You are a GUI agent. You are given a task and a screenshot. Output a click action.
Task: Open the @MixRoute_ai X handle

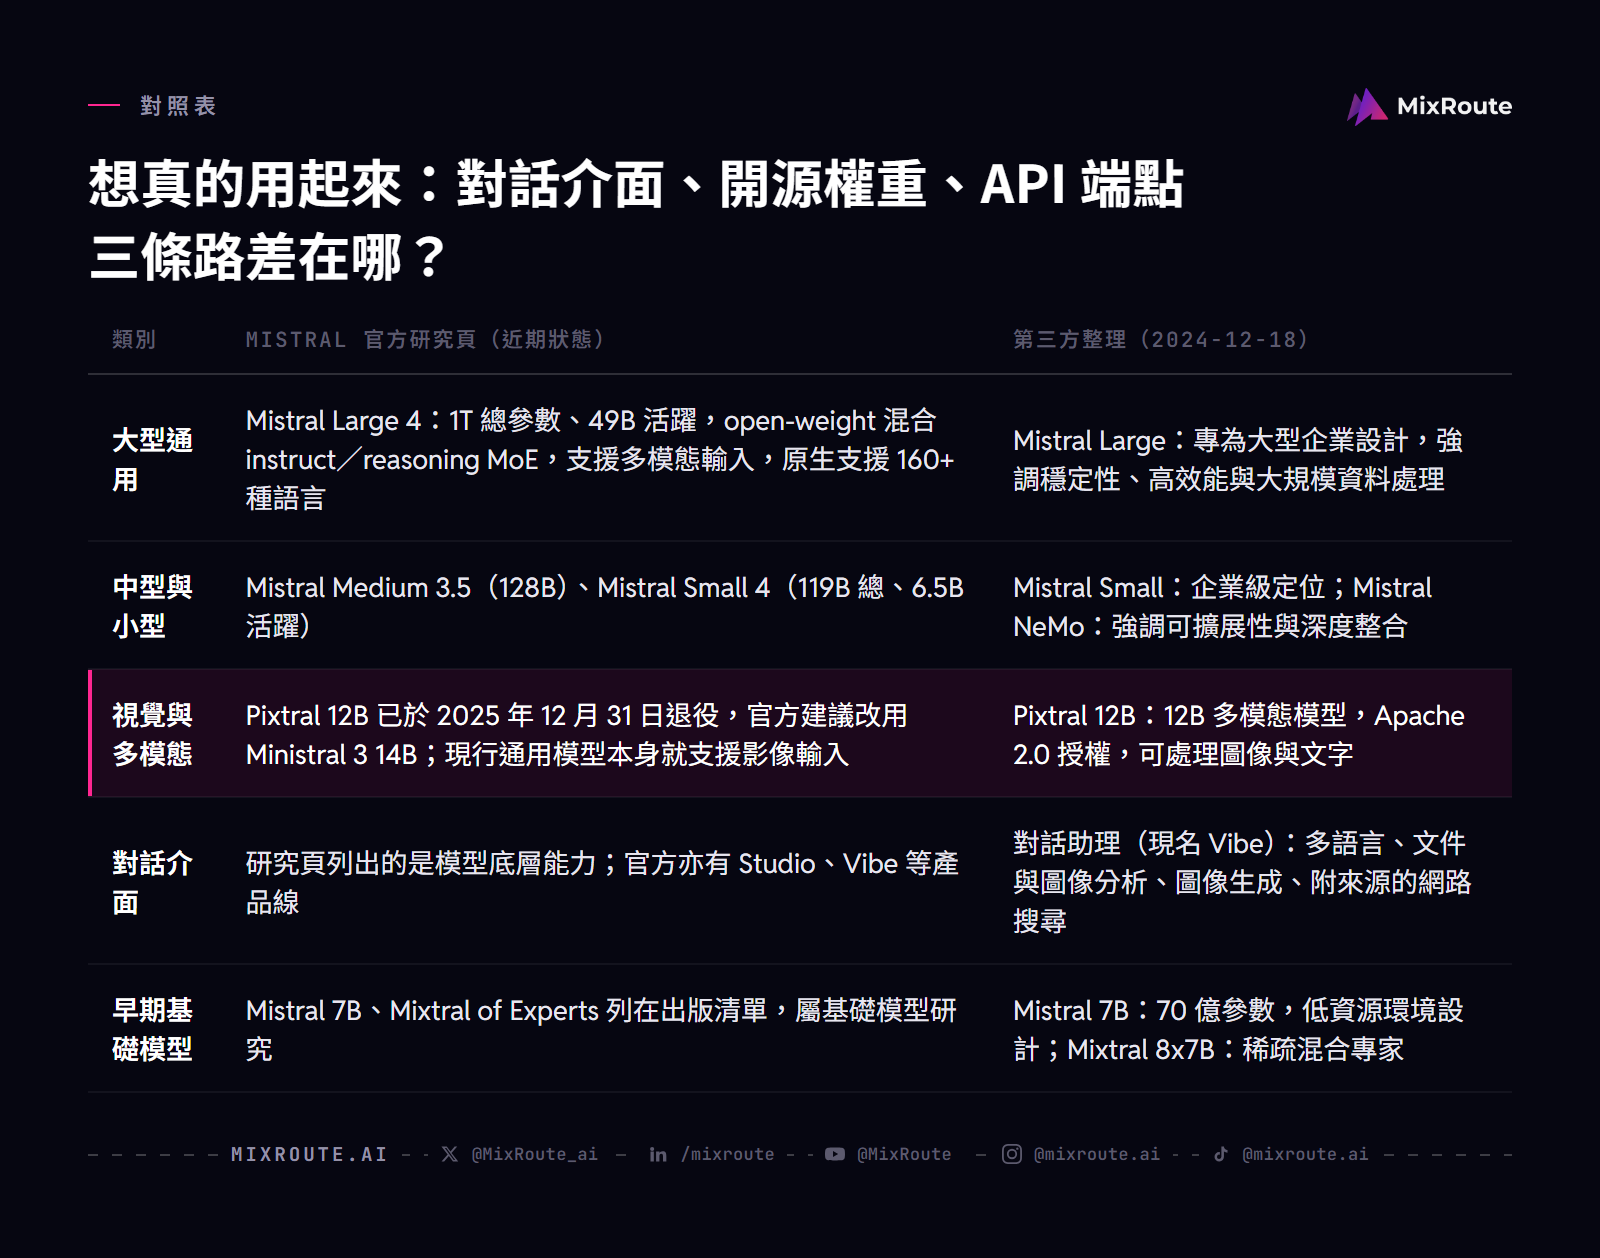click(535, 1154)
